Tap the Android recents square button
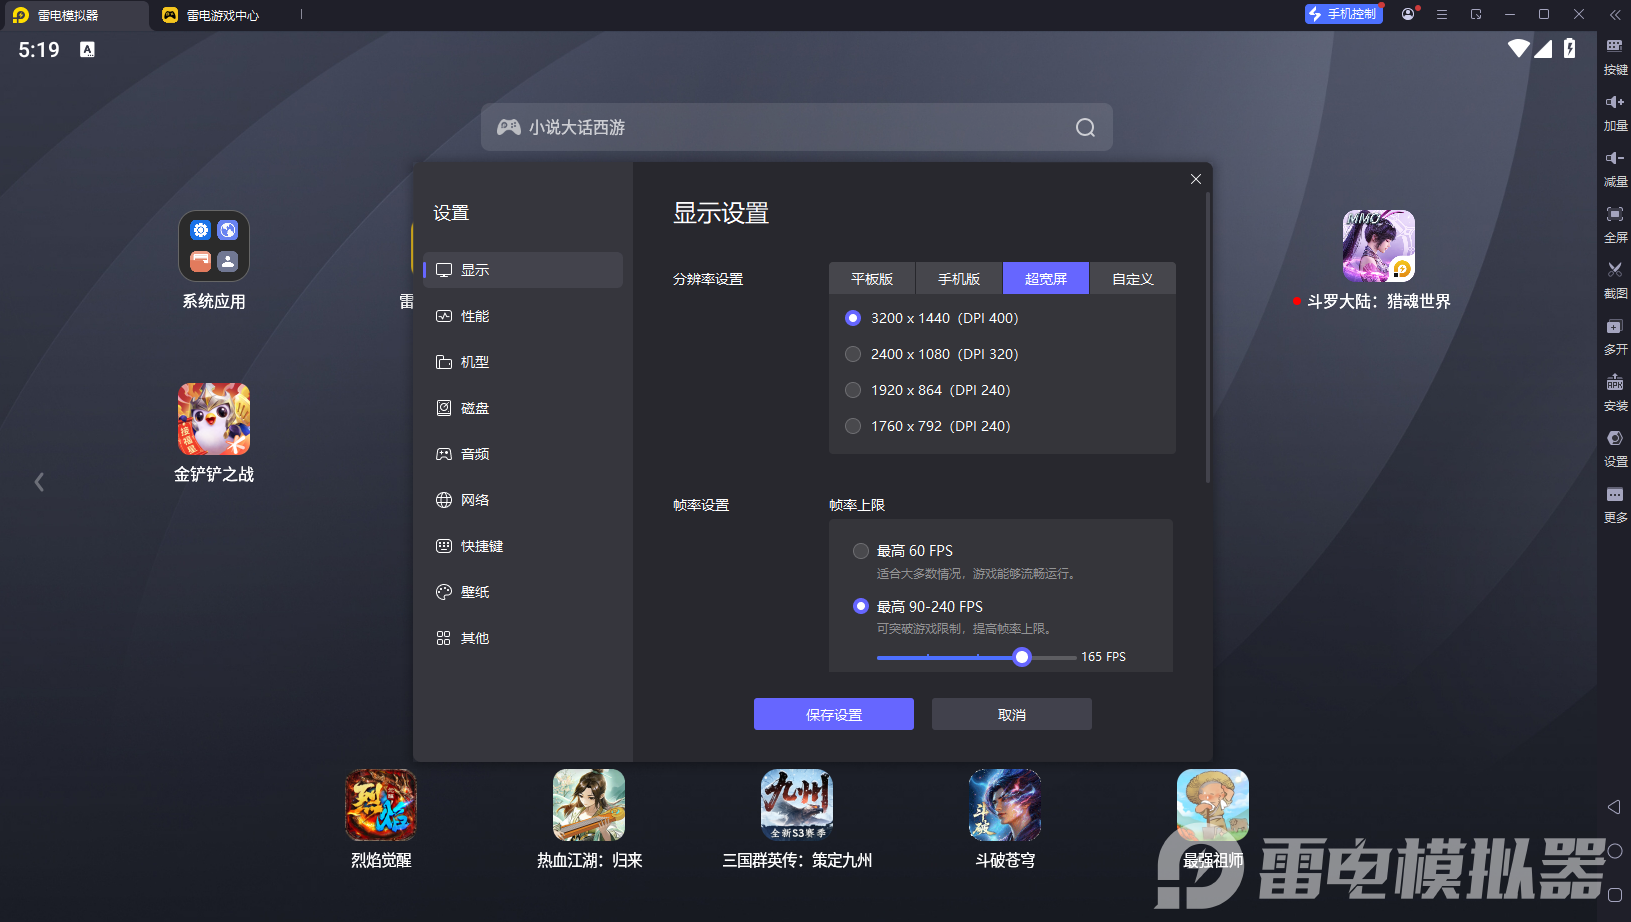The width and height of the screenshot is (1631, 922). (x=1614, y=895)
